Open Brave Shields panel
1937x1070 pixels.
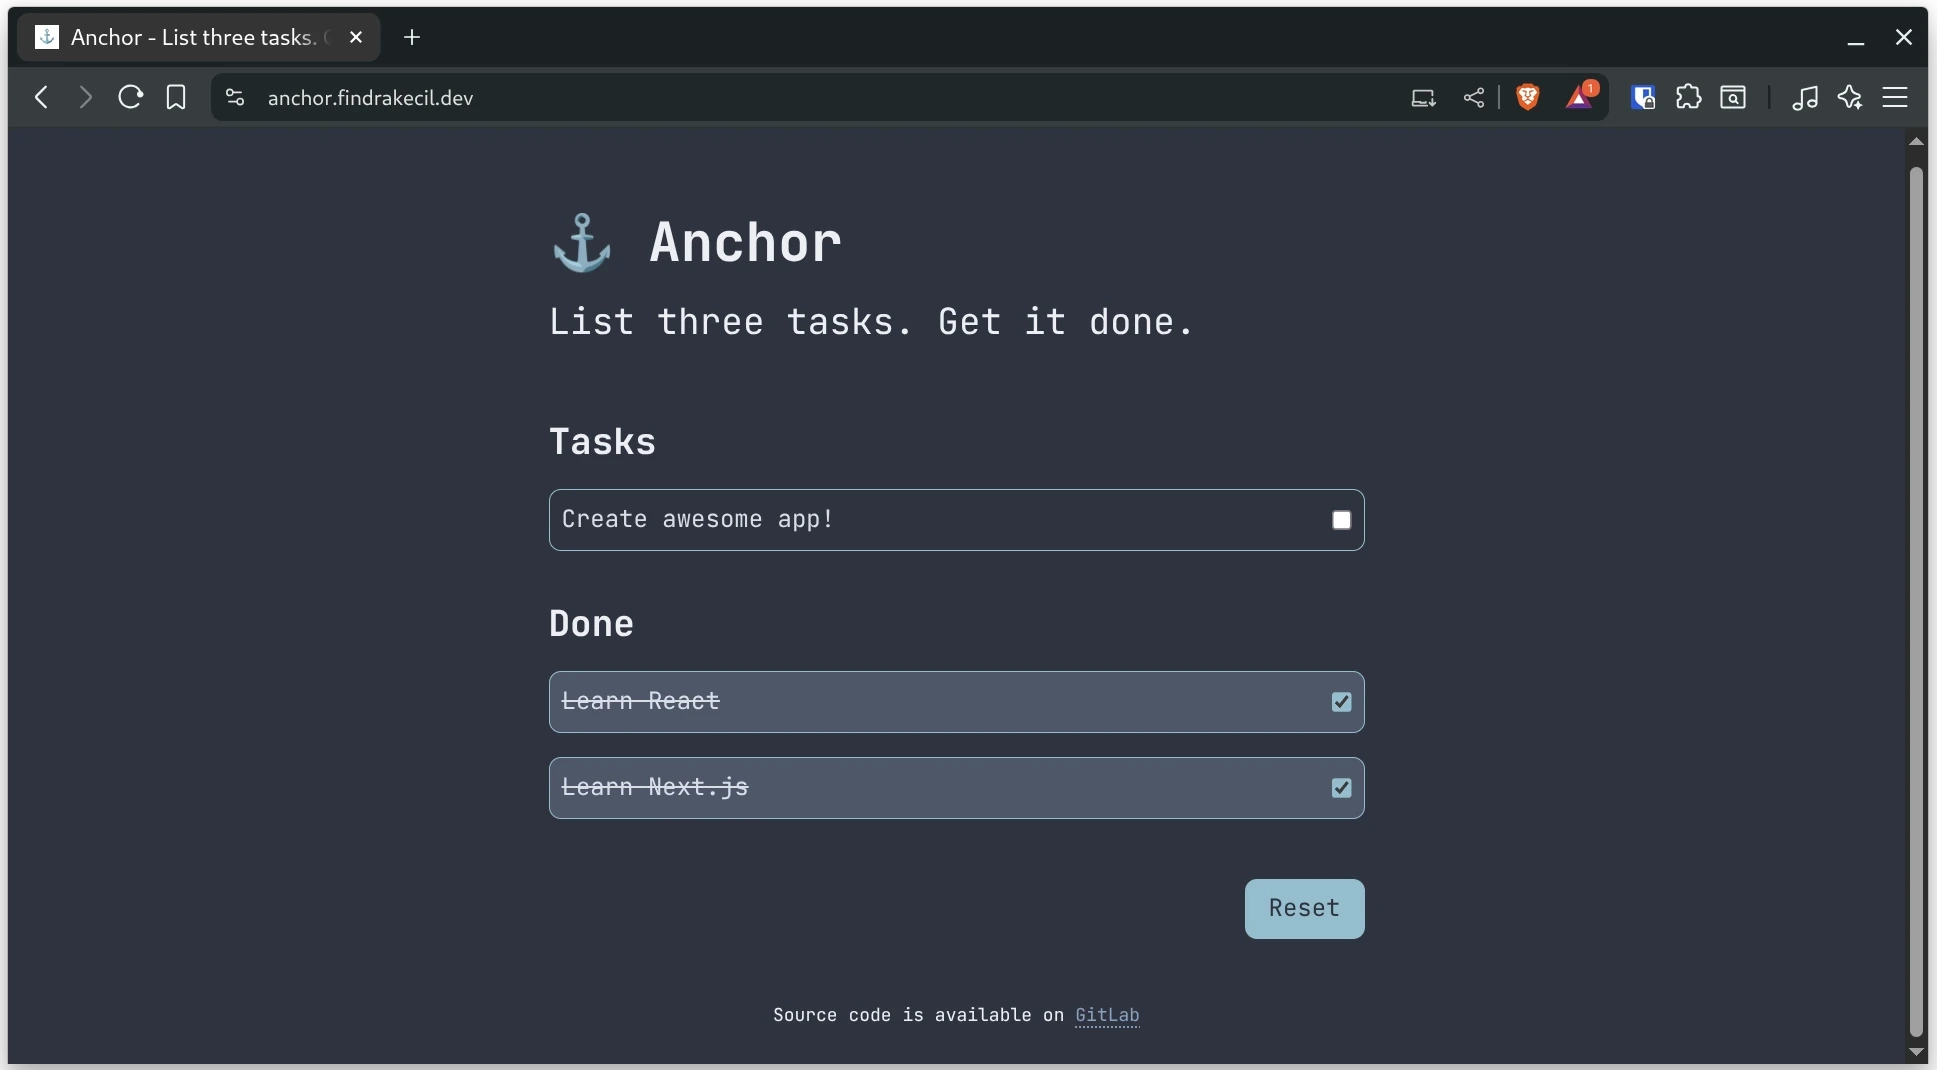click(x=1528, y=97)
